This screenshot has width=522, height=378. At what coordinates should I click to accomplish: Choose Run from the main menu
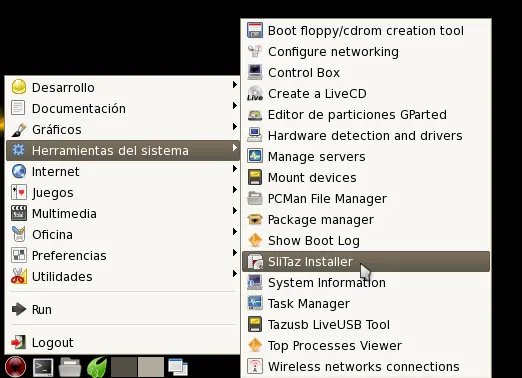pos(123,309)
